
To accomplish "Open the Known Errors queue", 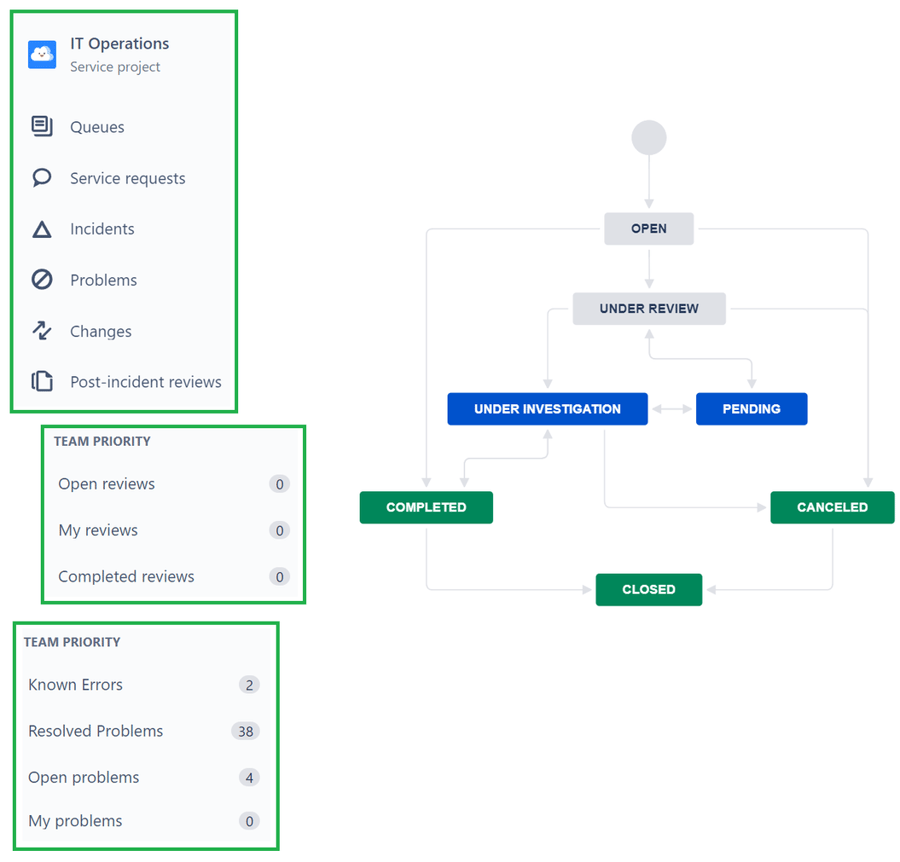I will coord(75,685).
